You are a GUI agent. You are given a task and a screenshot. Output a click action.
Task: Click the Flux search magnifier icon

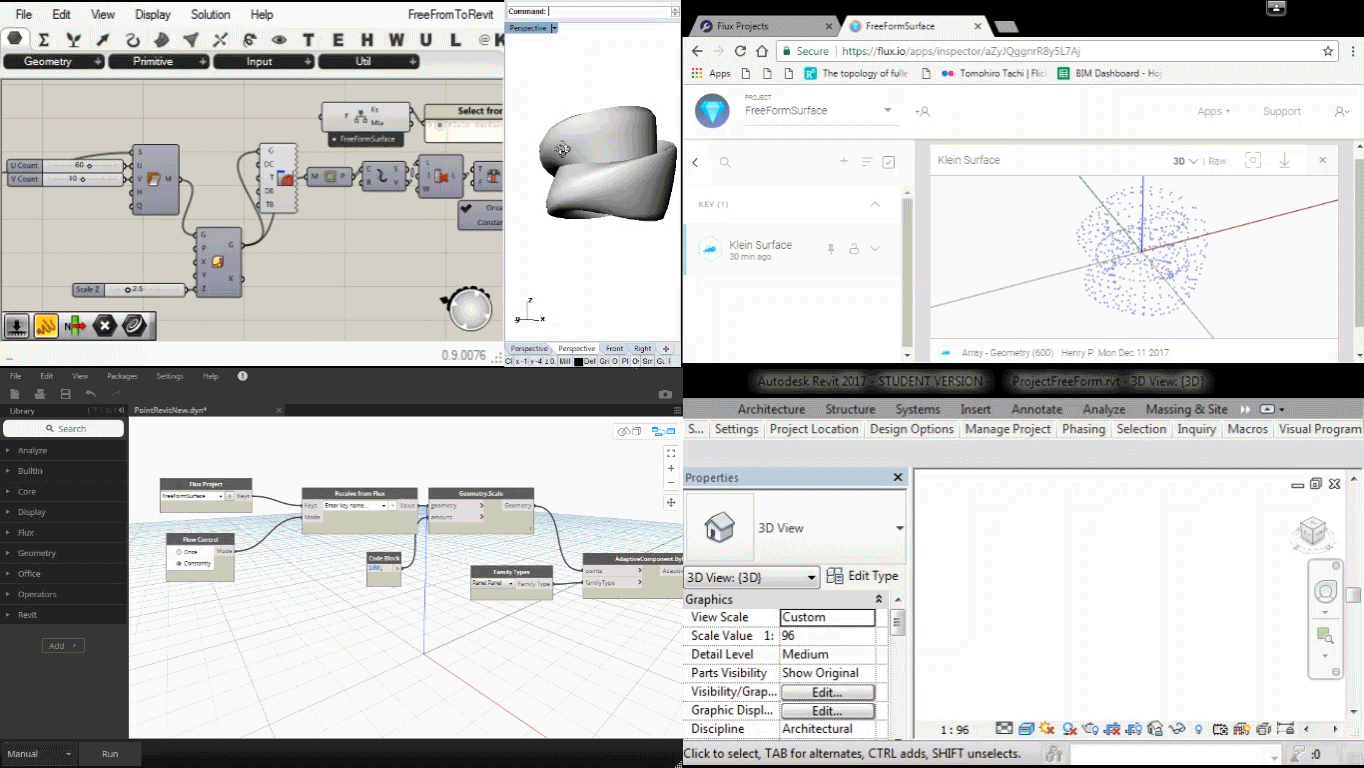click(x=725, y=162)
